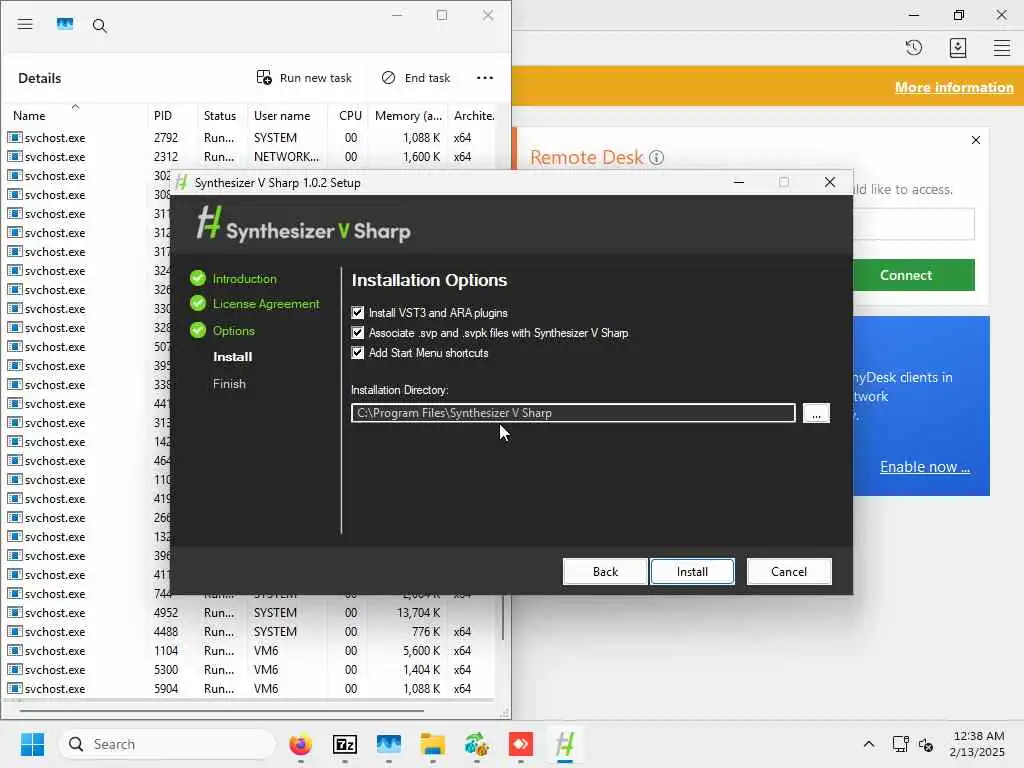Click the taskbar Search box
The height and width of the screenshot is (768, 1024).
click(x=167, y=744)
